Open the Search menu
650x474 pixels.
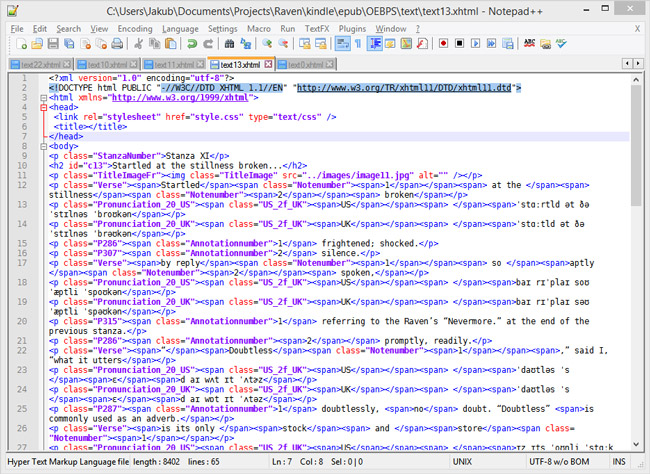[x=69, y=29]
